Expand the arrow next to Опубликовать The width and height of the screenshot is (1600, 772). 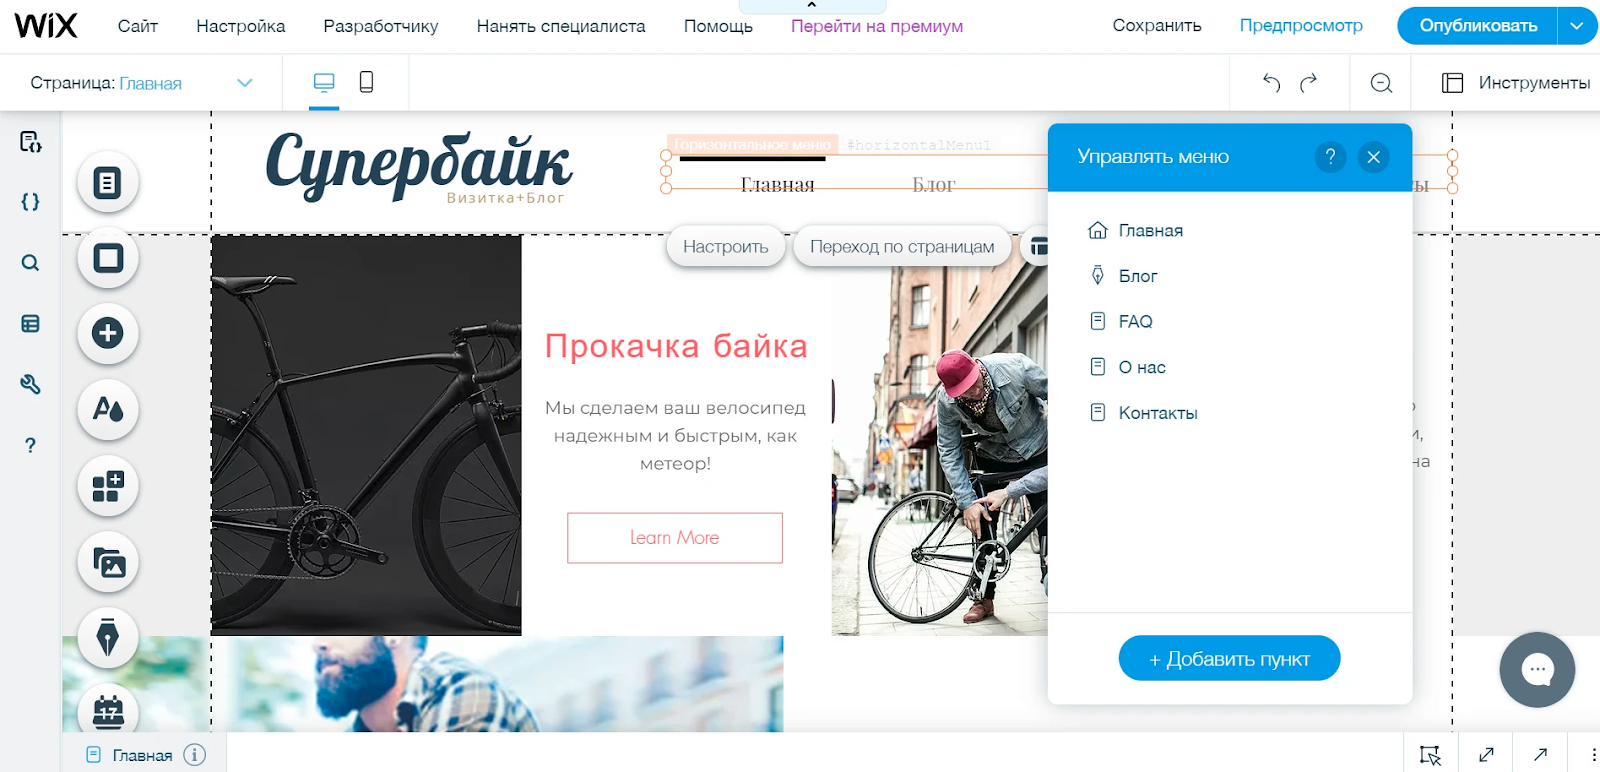click(1577, 26)
